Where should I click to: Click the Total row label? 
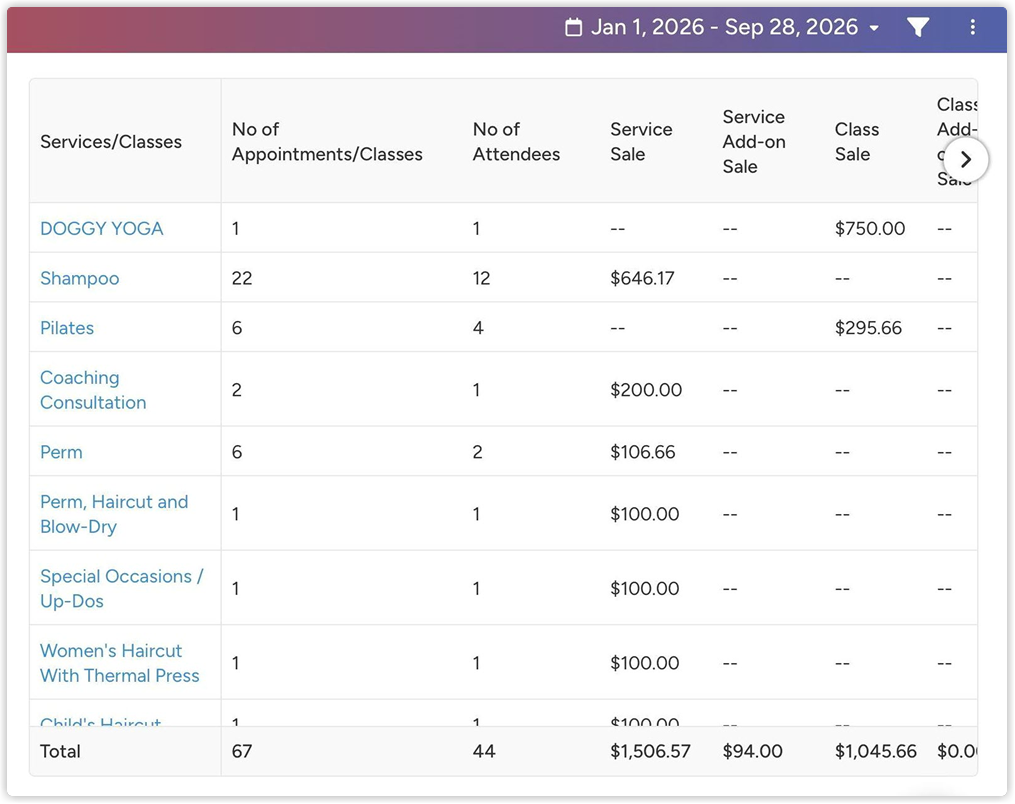coord(60,751)
